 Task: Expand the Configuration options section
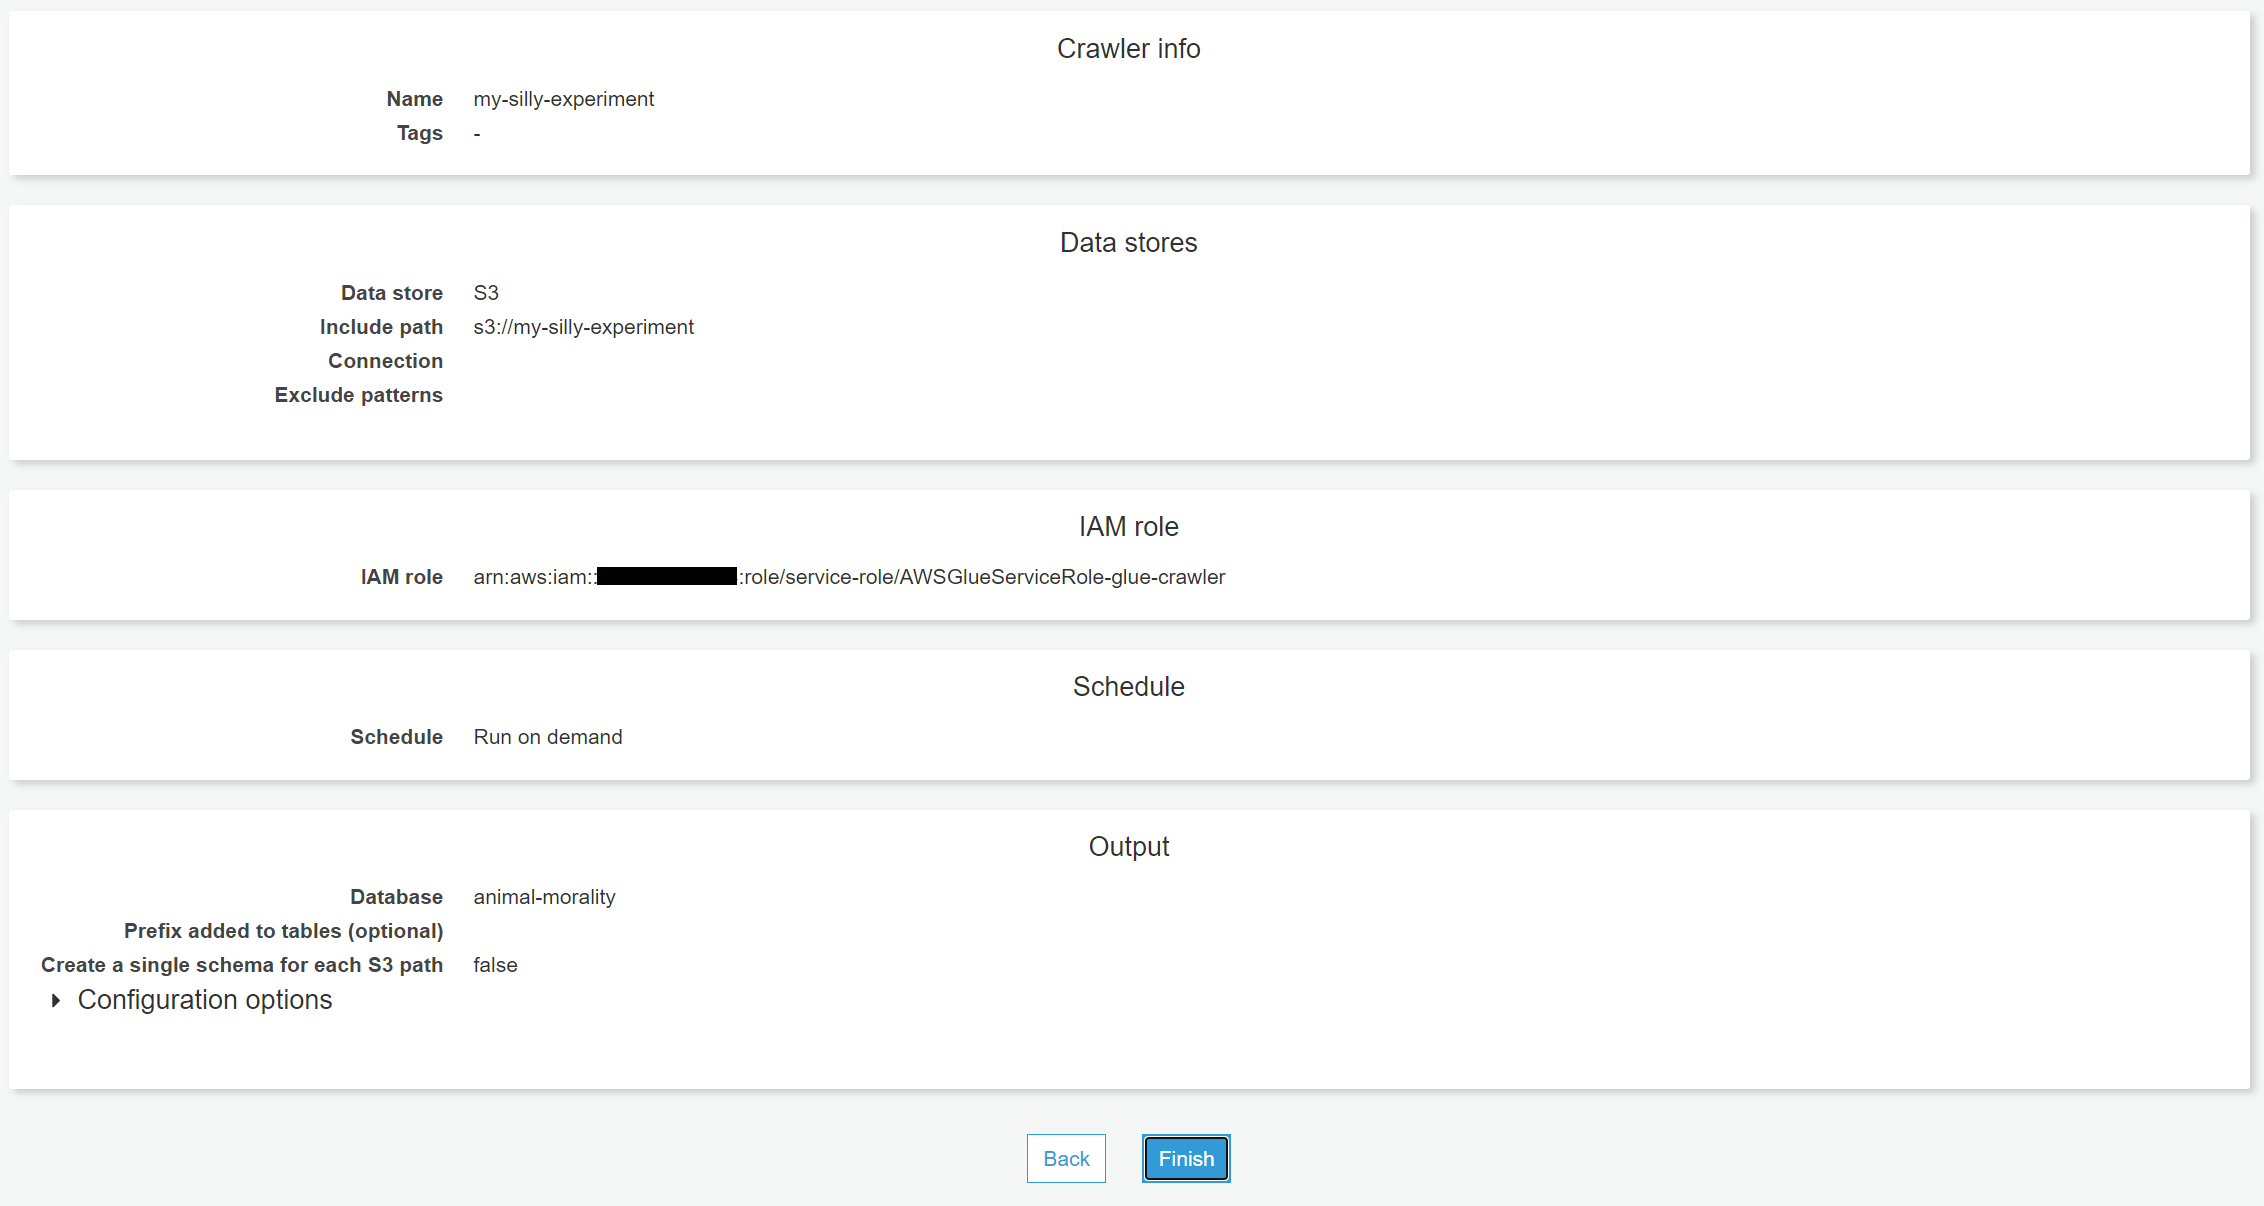(x=204, y=1000)
